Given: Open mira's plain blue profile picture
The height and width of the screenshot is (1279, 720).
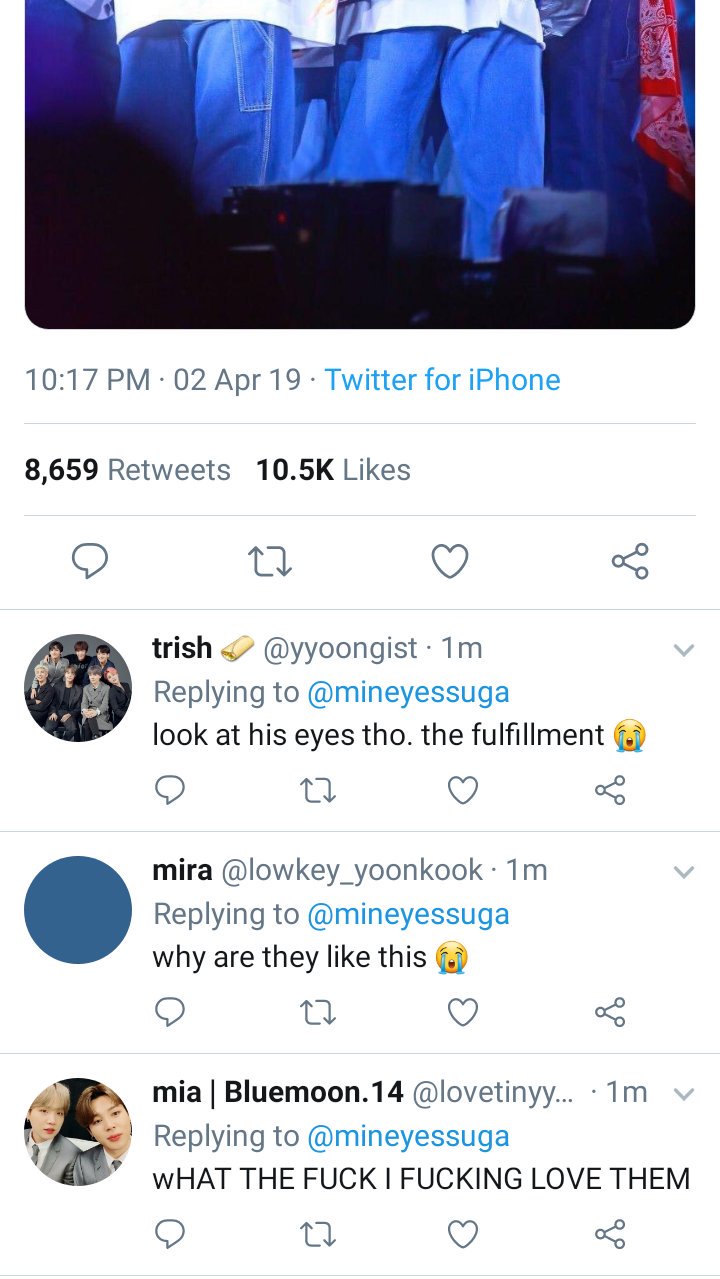Looking at the screenshot, I should tap(78, 910).
